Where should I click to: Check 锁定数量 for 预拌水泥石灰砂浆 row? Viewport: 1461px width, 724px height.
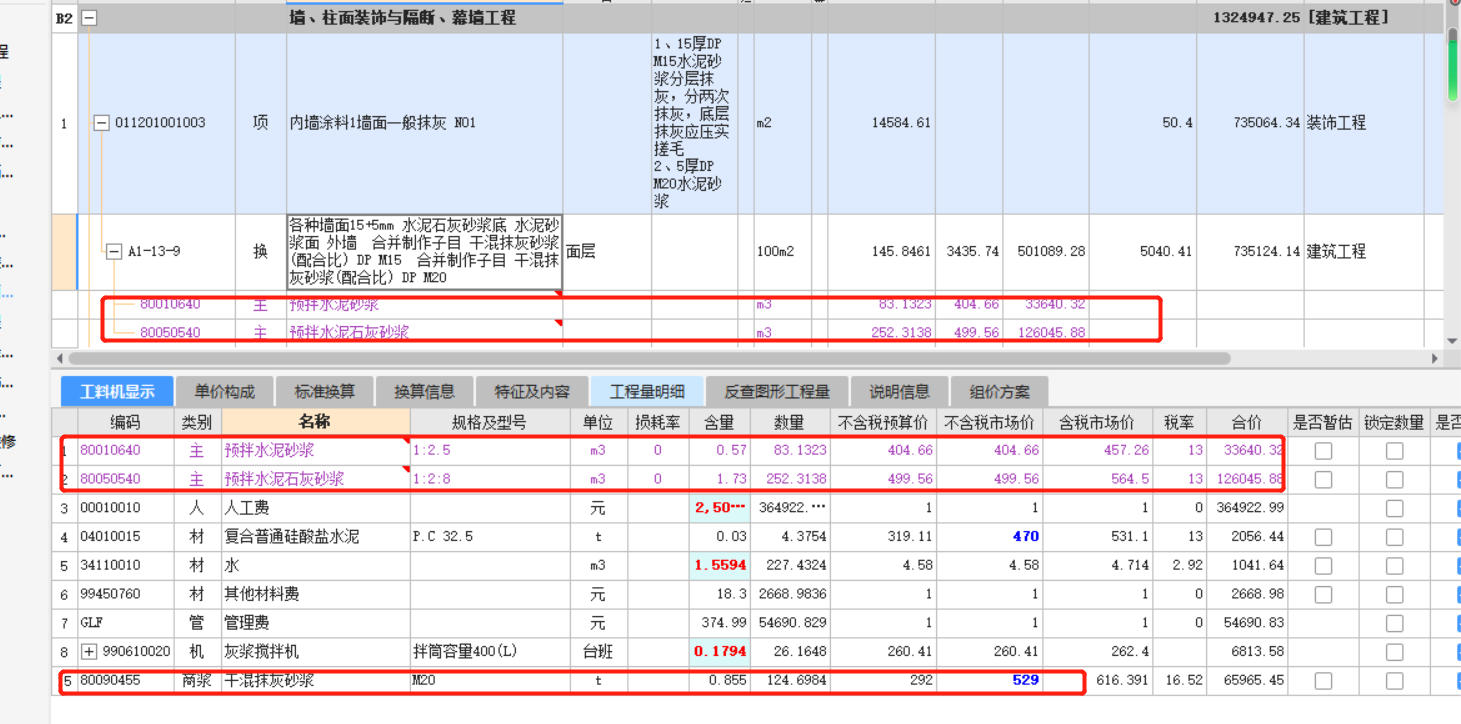coord(1394,479)
